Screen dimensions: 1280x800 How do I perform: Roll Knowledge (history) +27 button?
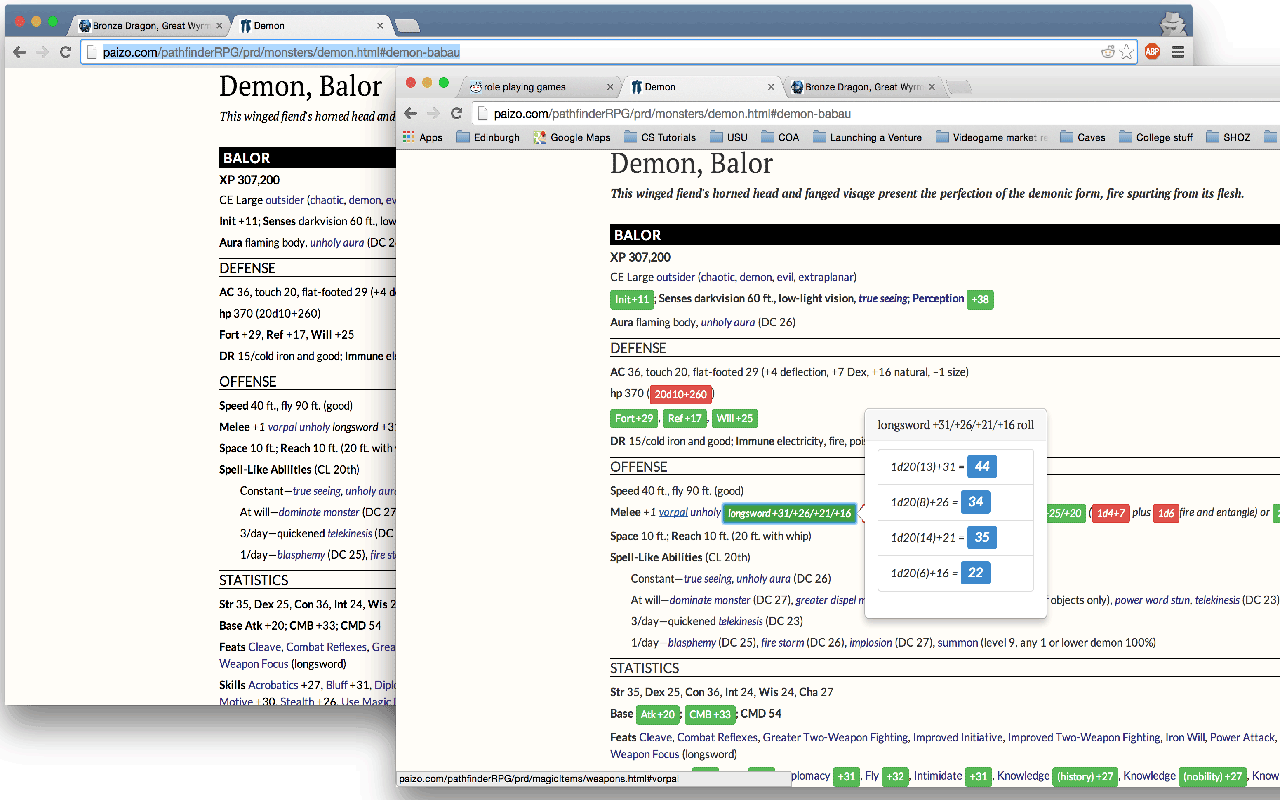tap(1086, 777)
